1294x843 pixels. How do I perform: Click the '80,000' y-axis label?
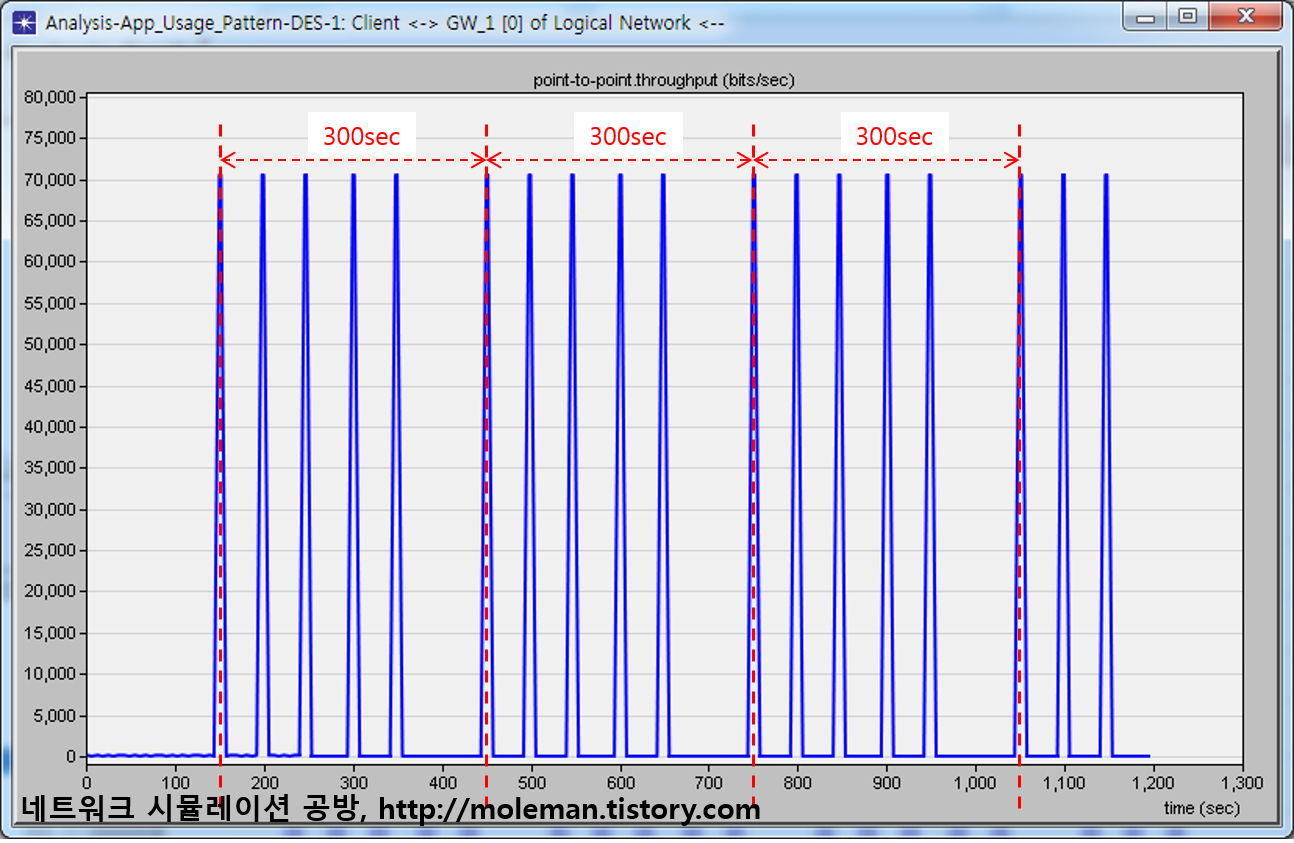coord(50,97)
